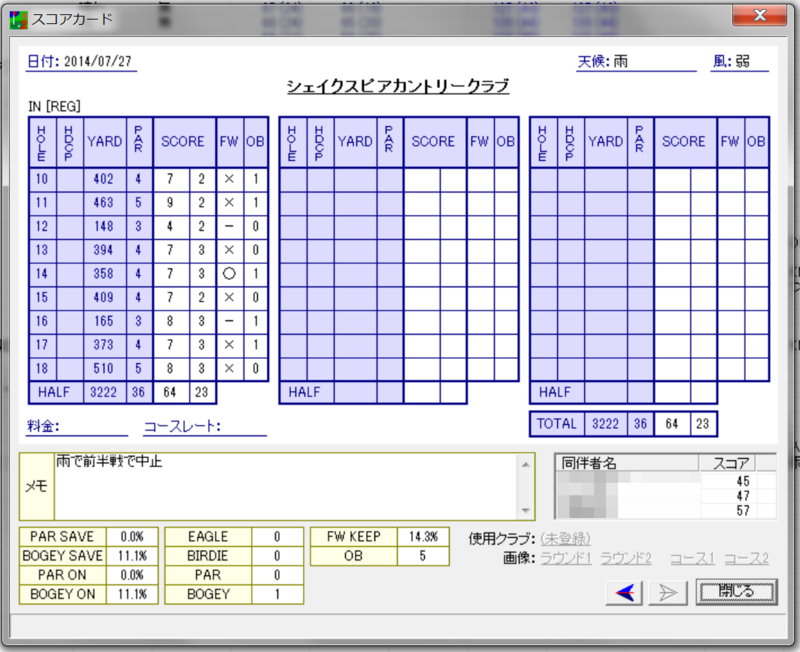The width and height of the screenshot is (800, 652).
Task: Click the fairway circle mark on hole 14
Action: pos(229,274)
